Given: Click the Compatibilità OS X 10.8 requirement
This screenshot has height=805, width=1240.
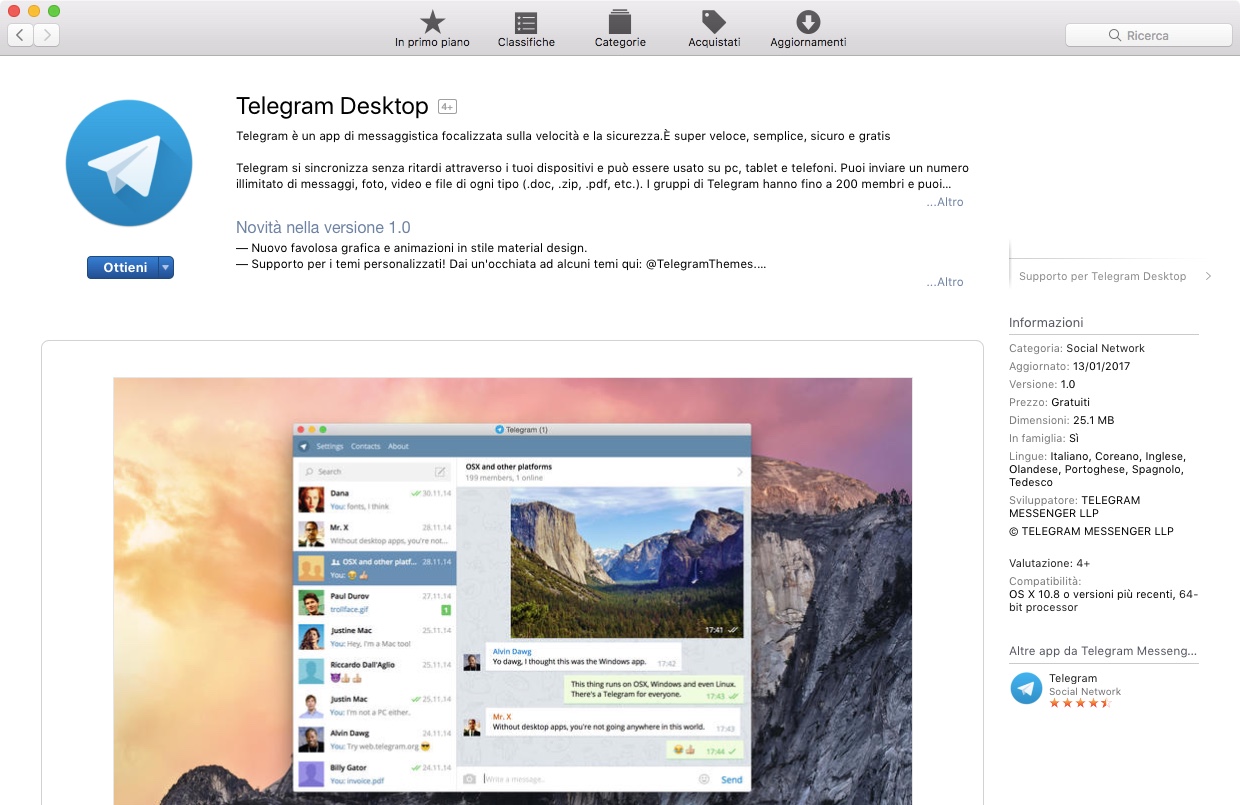Looking at the screenshot, I should [1103, 594].
